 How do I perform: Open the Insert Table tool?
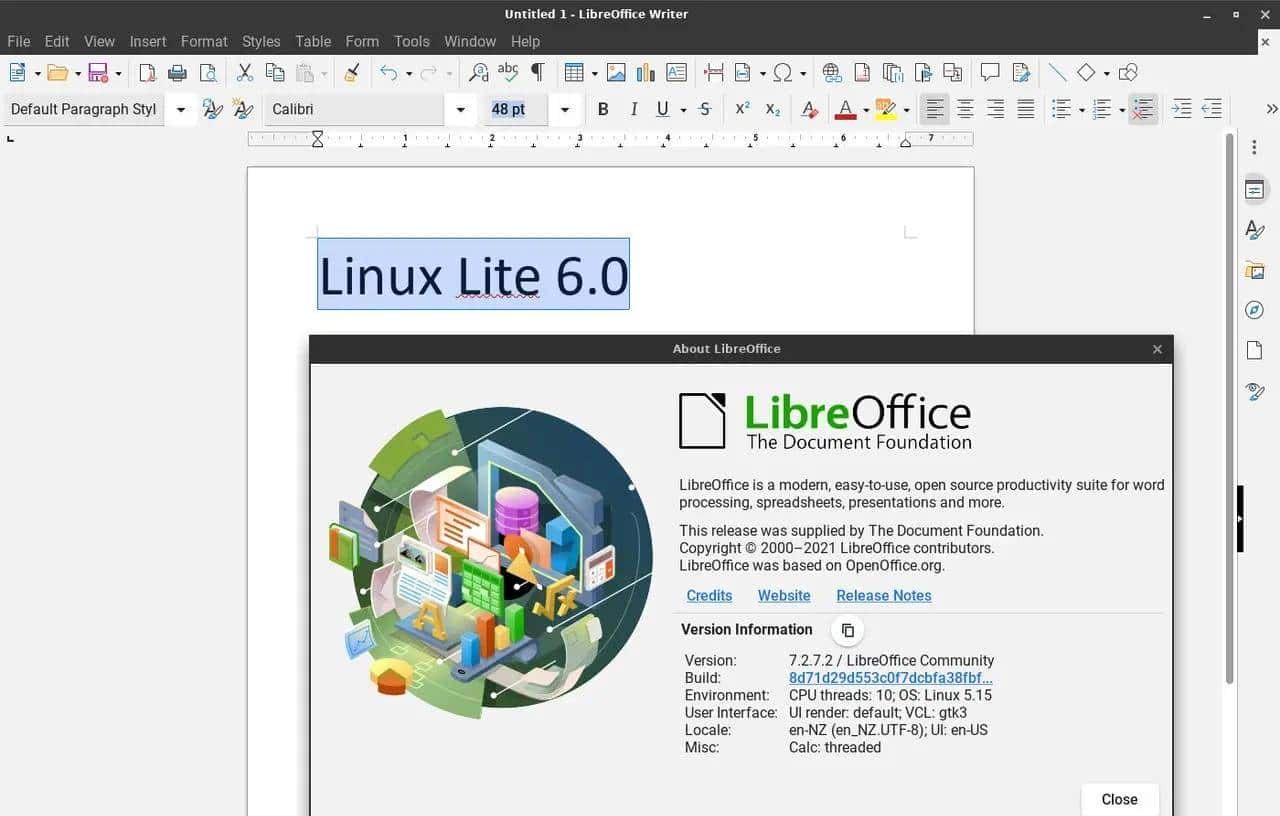click(x=573, y=72)
